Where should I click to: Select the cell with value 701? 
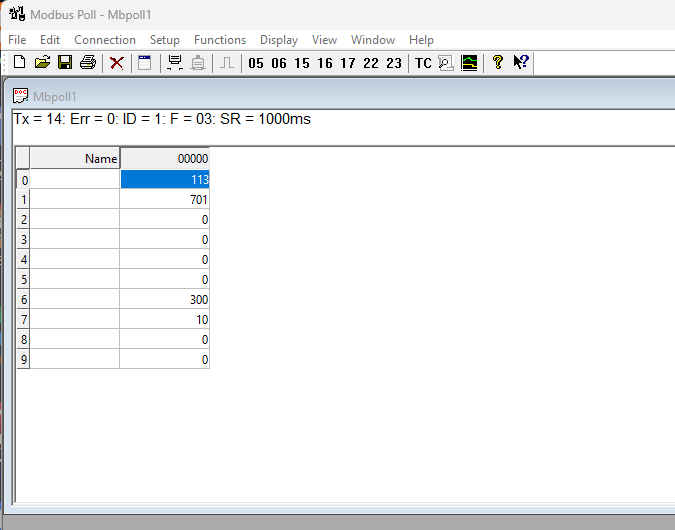coord(165,199)
